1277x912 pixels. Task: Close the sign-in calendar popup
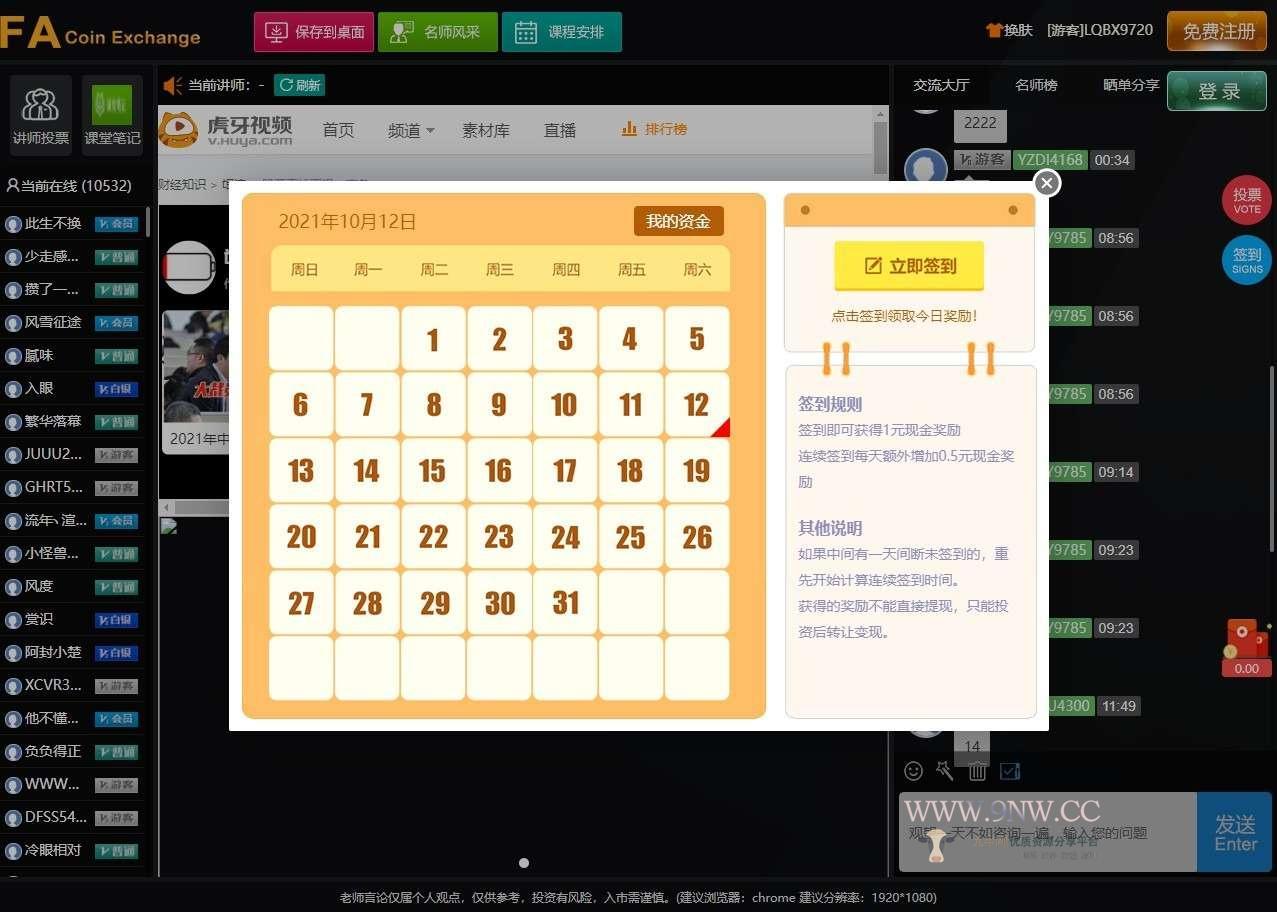[1046, 183]
